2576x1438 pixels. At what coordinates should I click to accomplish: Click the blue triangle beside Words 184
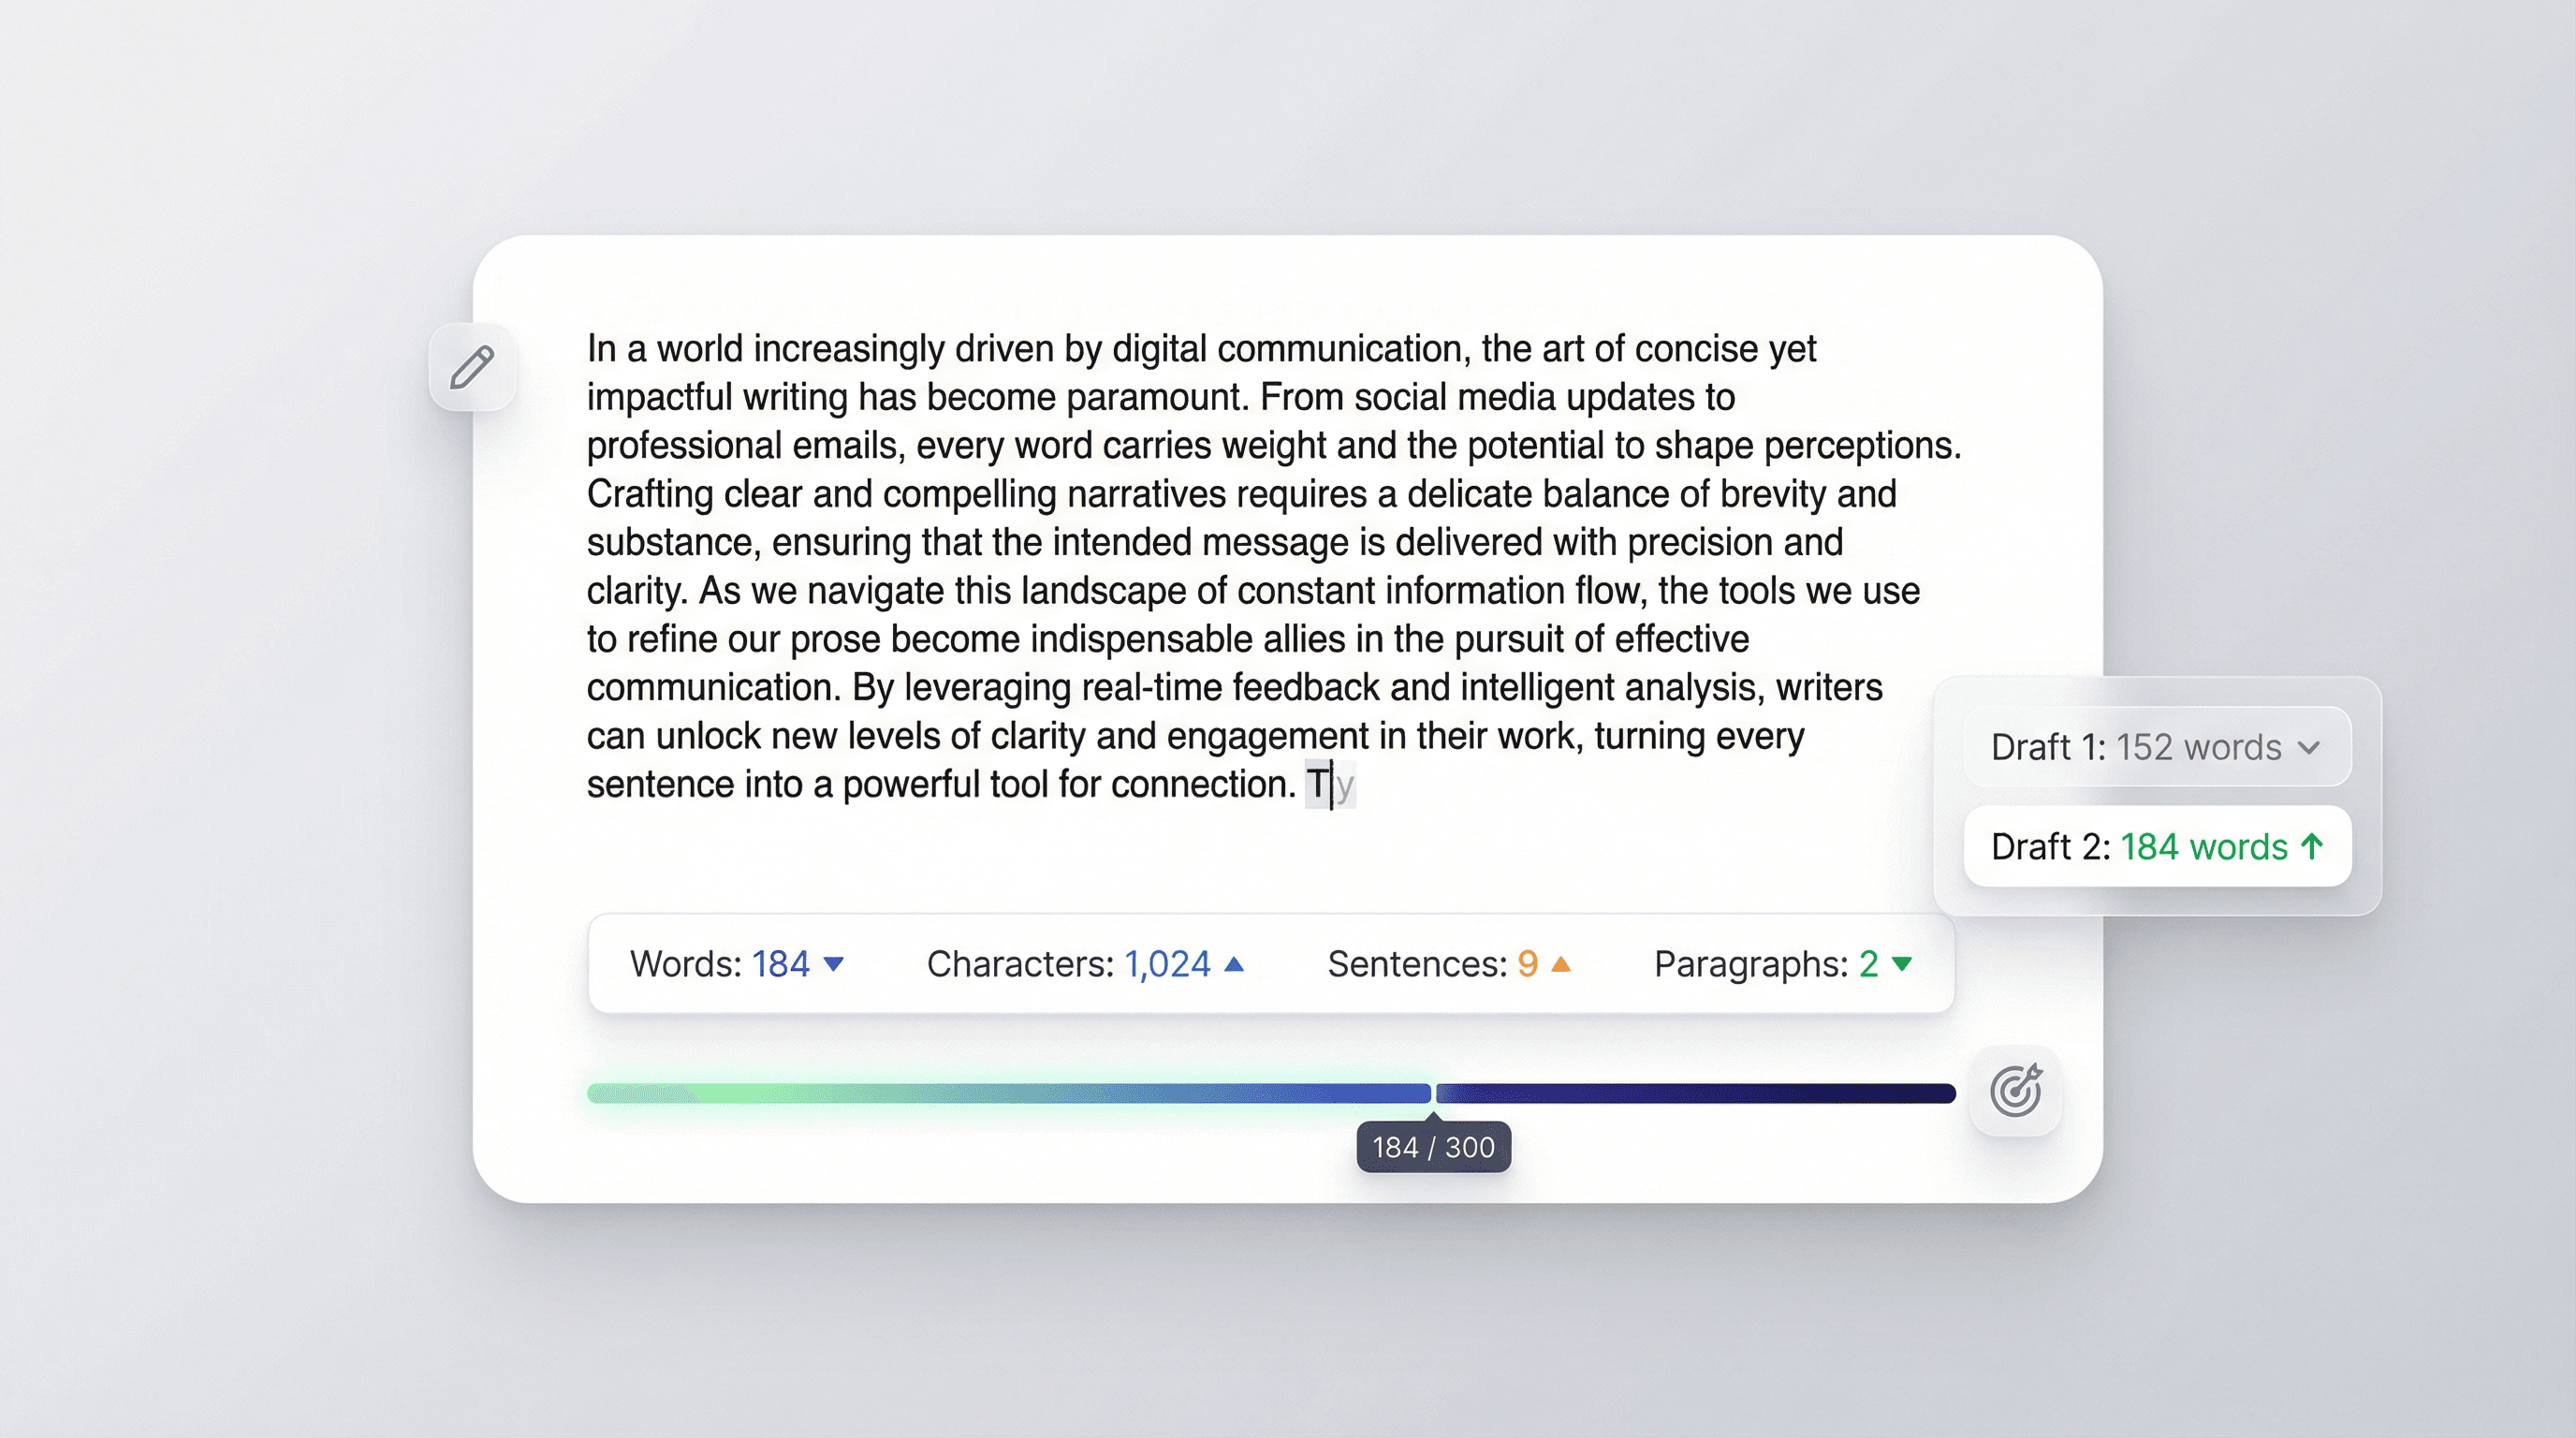coord(833,964)
